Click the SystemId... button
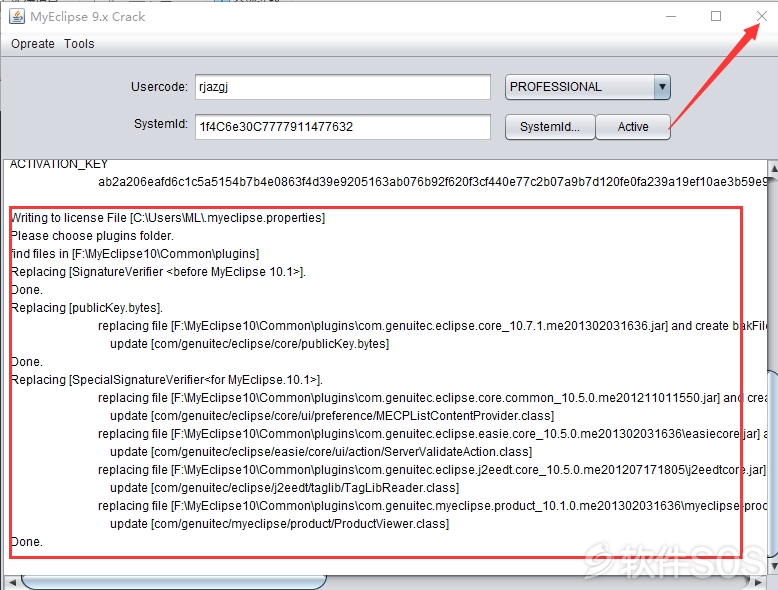778x590 pixels. click(x=550, y=127)
